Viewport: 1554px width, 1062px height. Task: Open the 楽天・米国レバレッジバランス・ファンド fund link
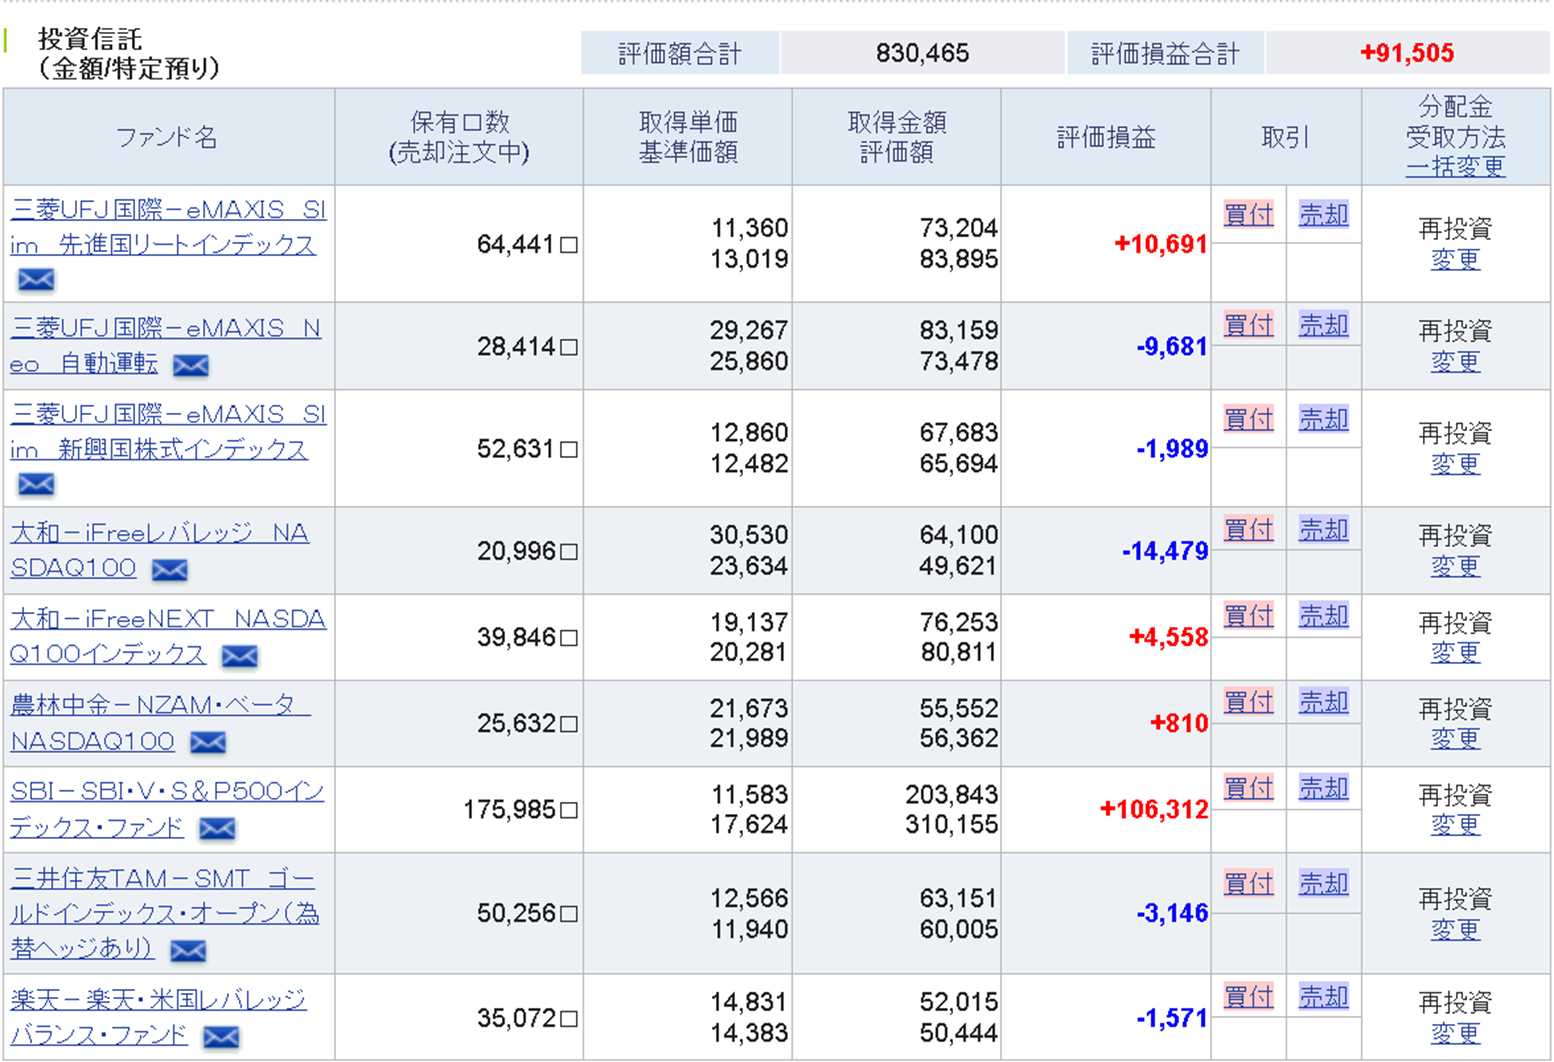pyautogui.click(x=158, y=1001)
